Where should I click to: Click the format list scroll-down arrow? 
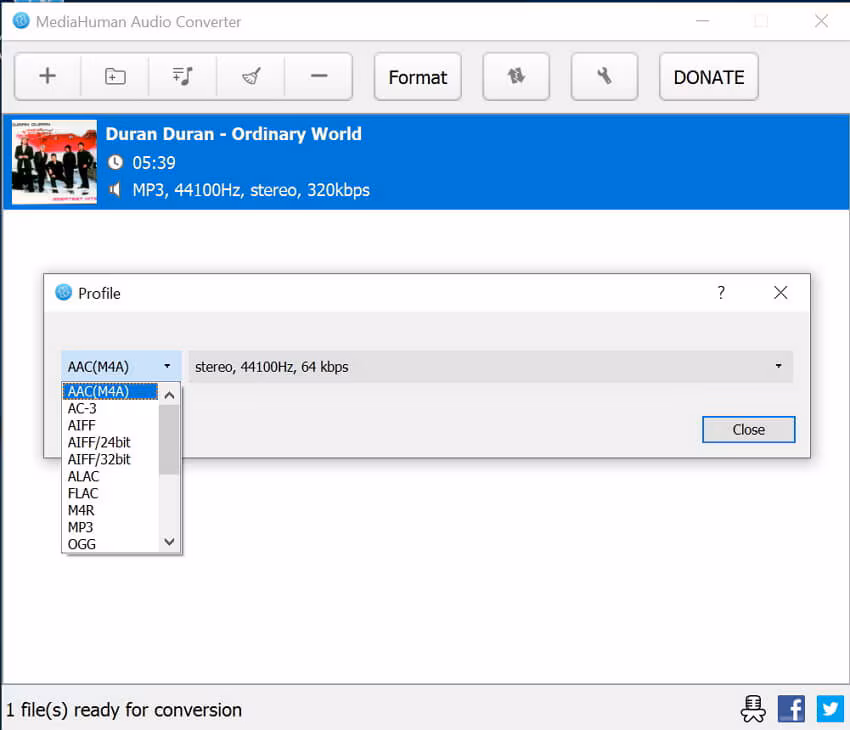[x=169, y=541]
